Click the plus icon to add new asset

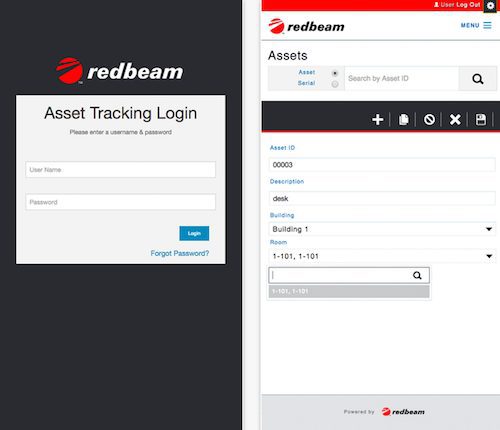[377, 119]
